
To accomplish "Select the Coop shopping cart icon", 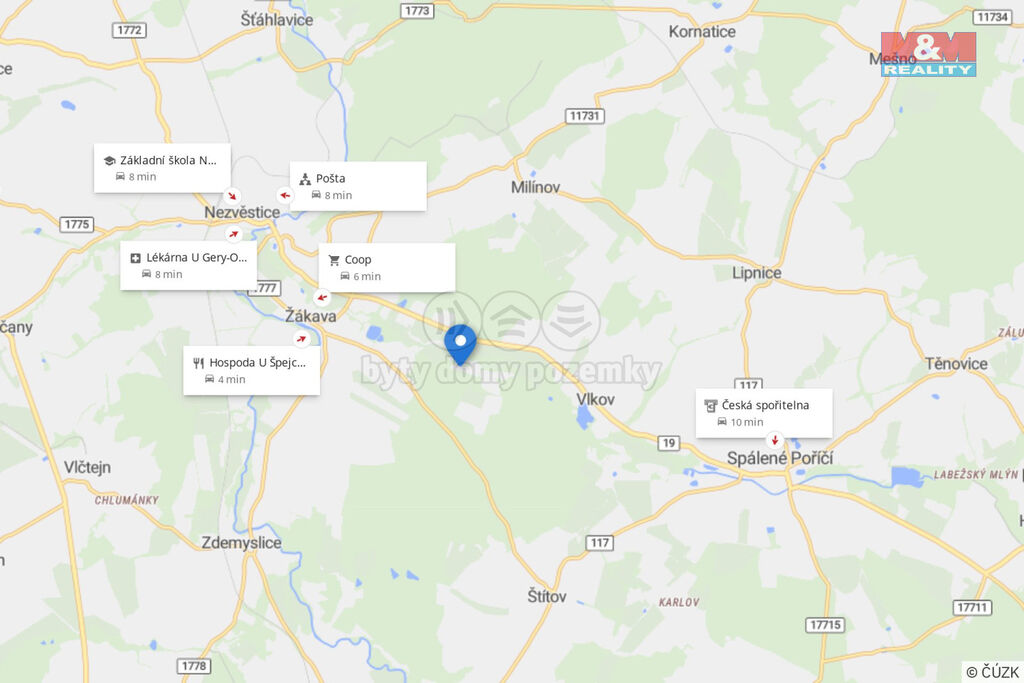I will pyautogui.click(x=334, y=260).
